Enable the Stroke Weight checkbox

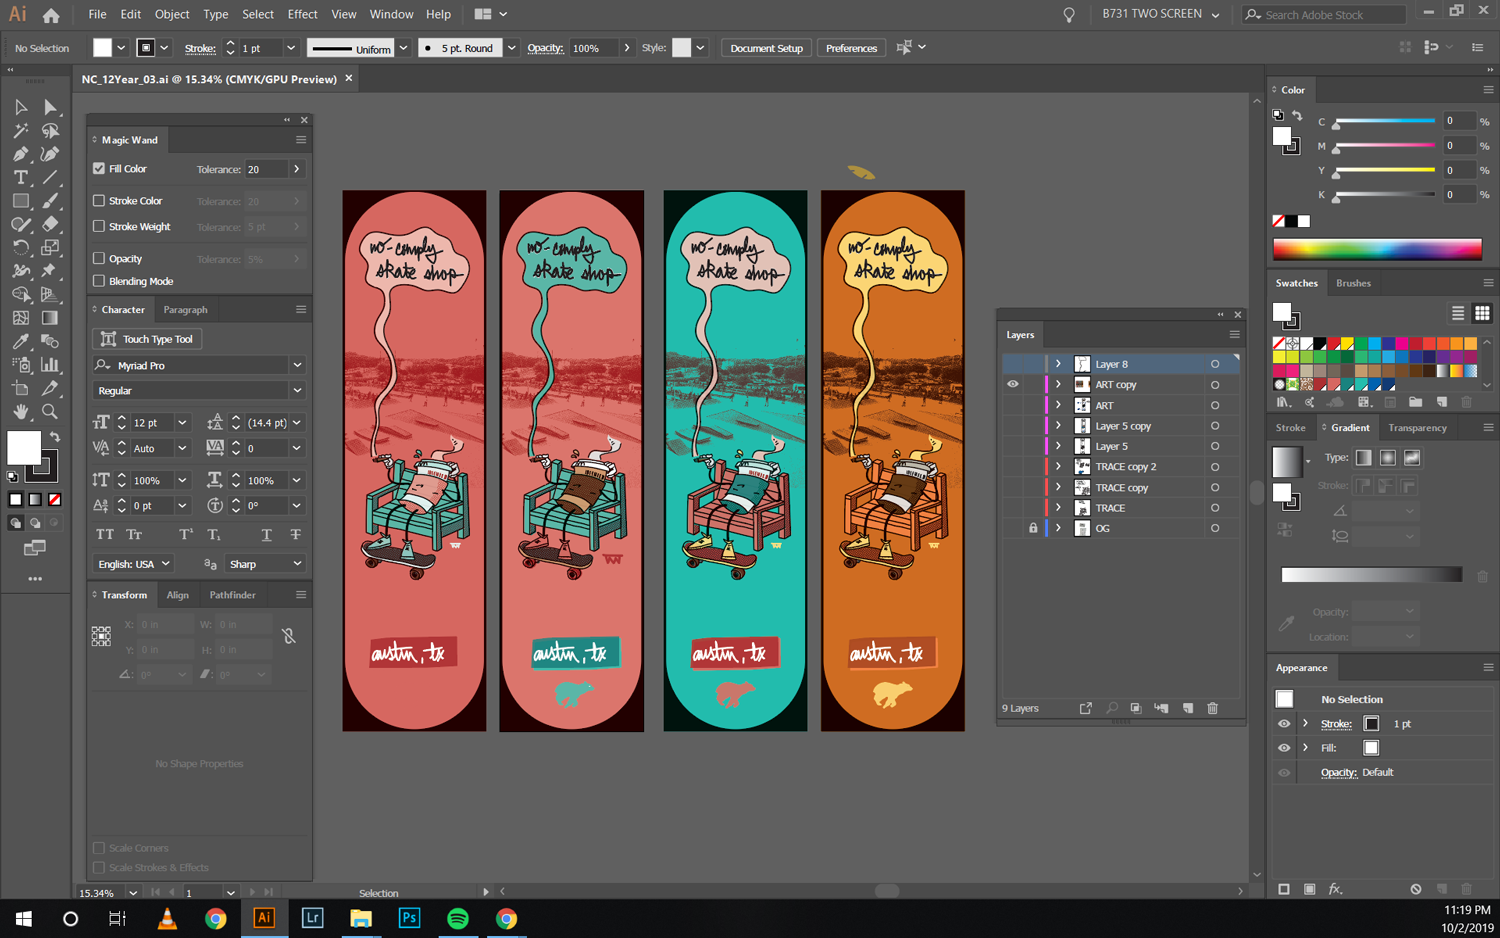99,227
